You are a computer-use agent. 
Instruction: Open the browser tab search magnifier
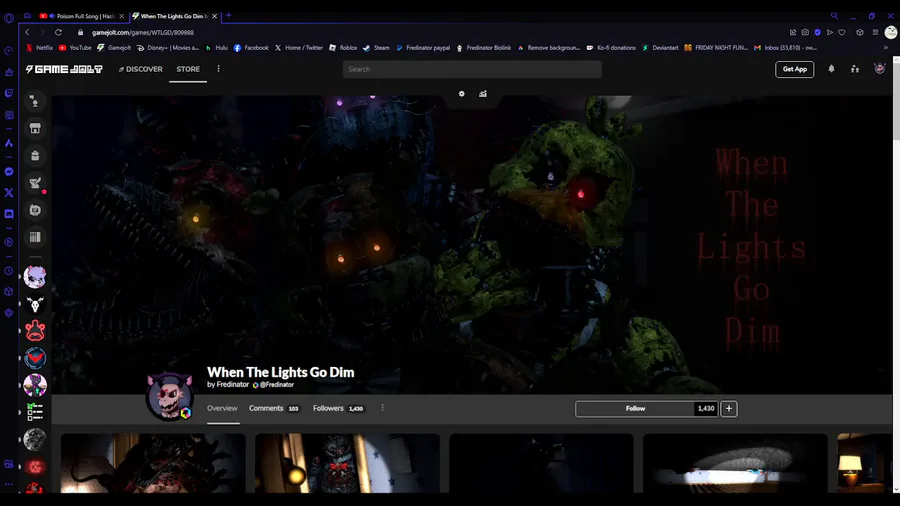click(x=834, y=16)
